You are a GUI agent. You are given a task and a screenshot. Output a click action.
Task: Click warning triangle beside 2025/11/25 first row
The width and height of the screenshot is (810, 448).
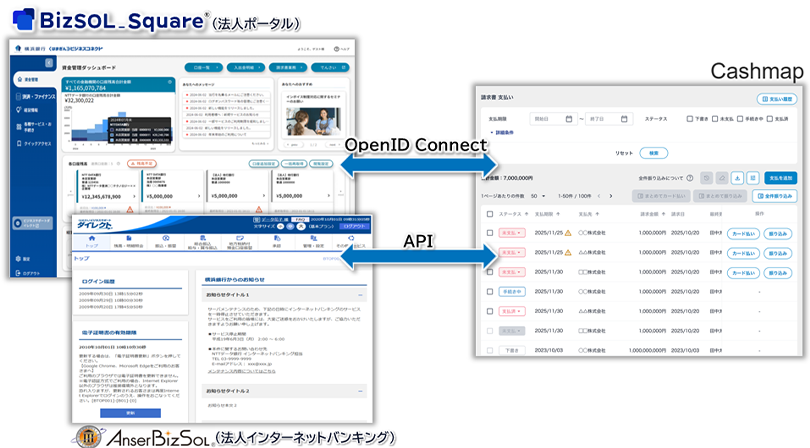568,233
